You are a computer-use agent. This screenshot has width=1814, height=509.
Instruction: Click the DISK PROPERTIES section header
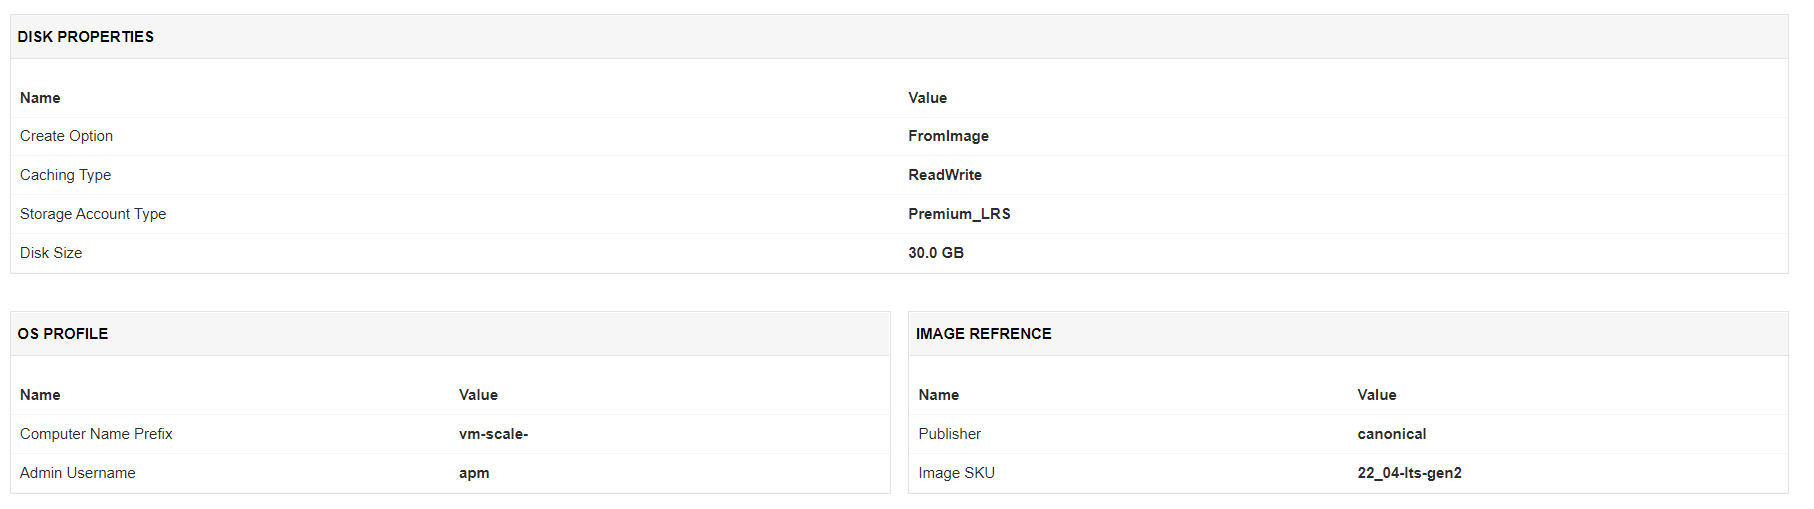pyautogui.click(x=86, y=37)
